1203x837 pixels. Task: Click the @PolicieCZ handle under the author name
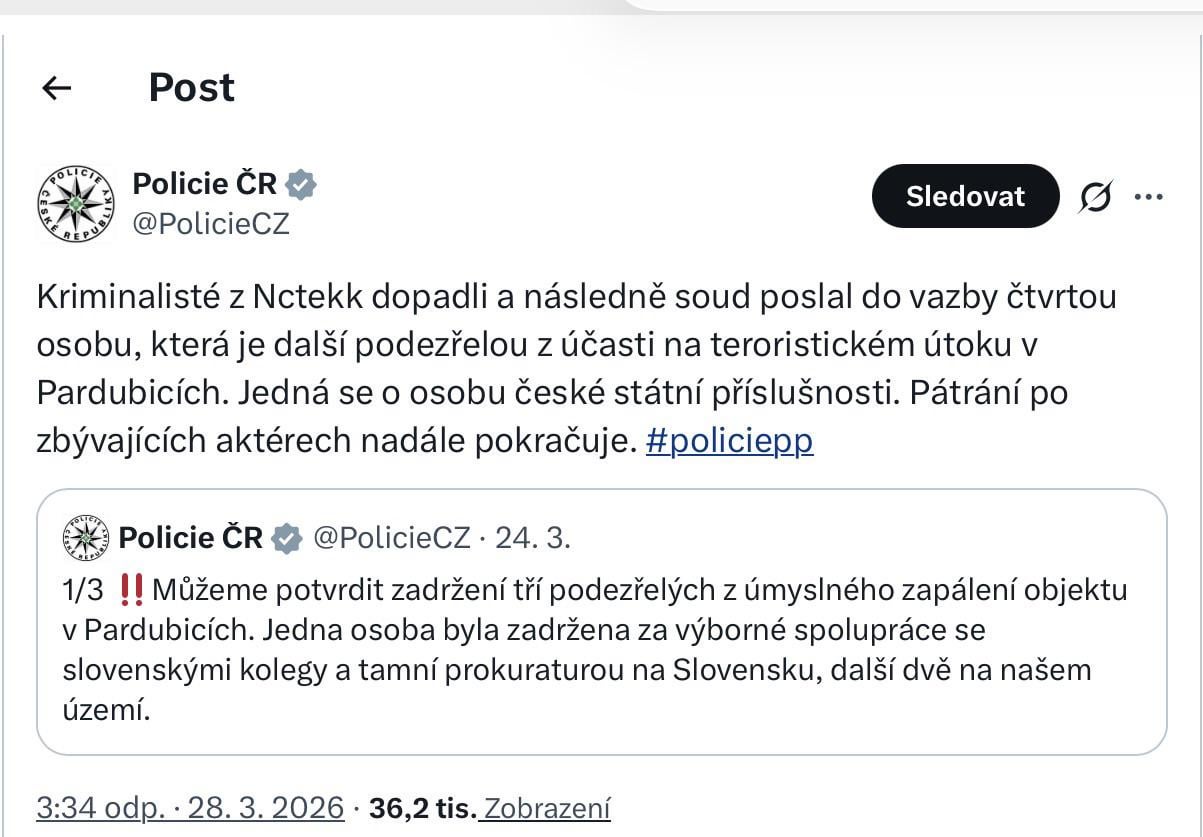211,223
